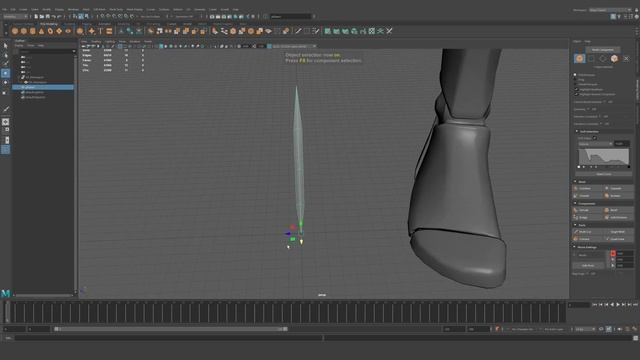Image resolution: width=640 pixels, height=360 pixels.
Task: Select Object selection mode in Modeling Toolkit
Action: click(580, 59)
